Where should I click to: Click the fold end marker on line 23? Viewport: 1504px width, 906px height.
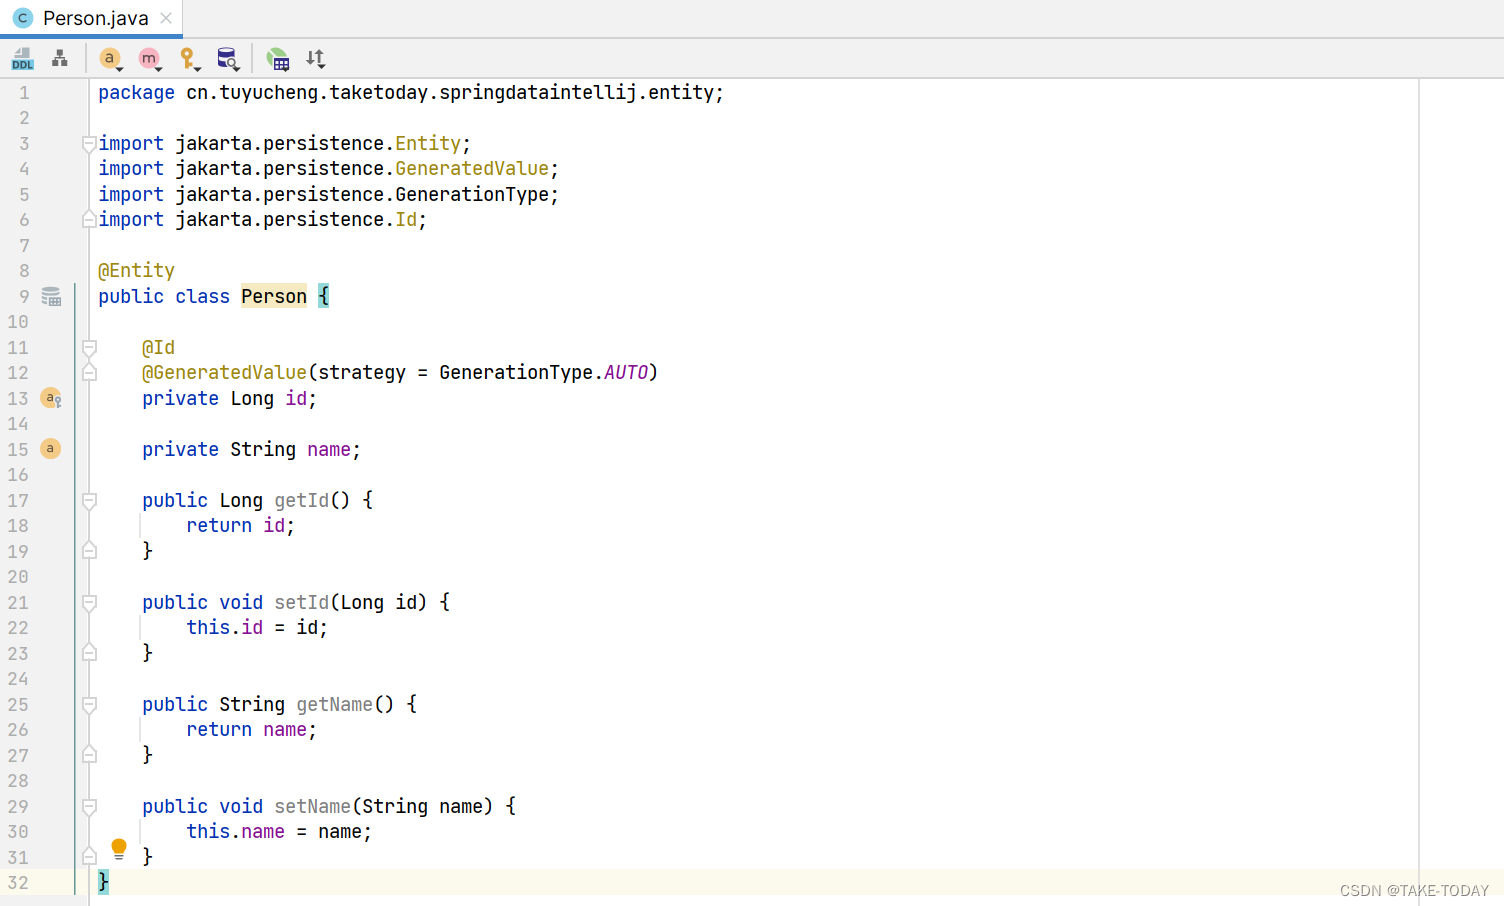[89, 653]
